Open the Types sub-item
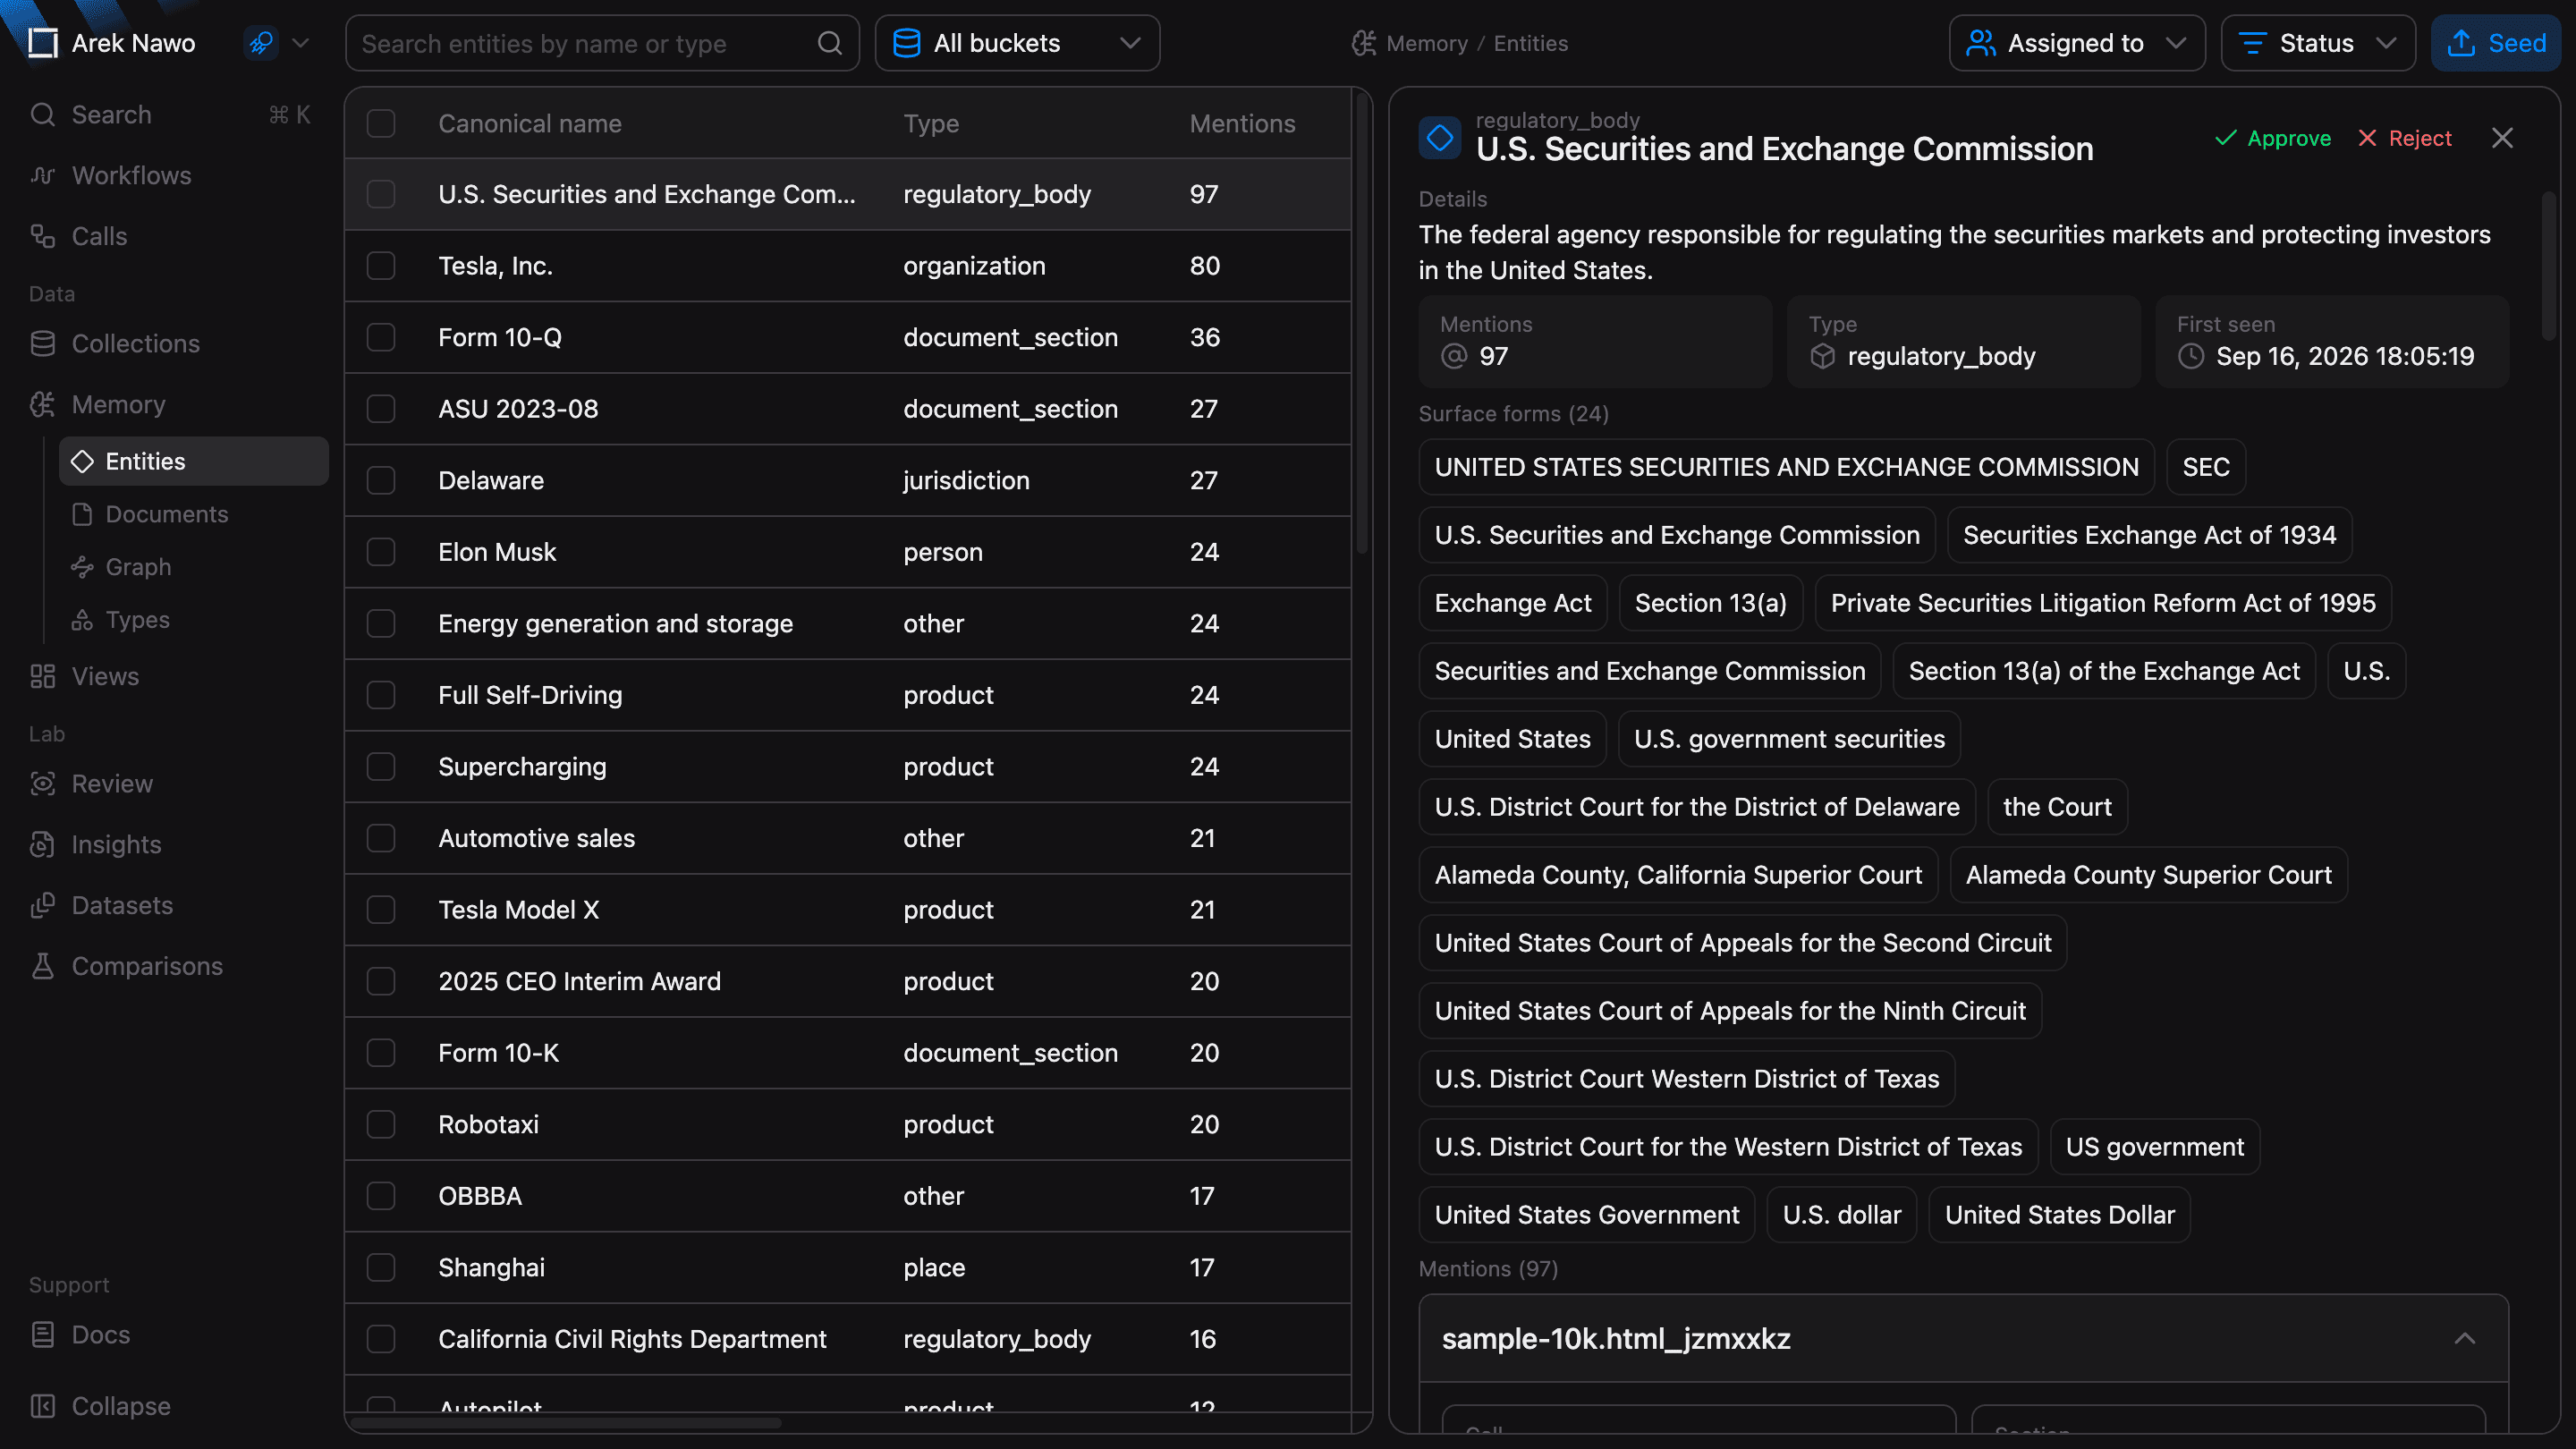 pos(193,620)
